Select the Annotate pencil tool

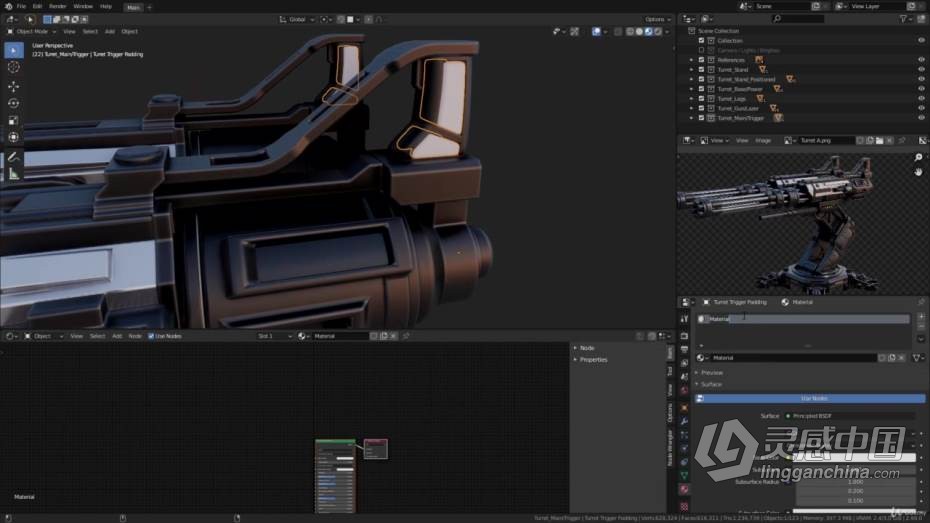(x=13, y=157)
